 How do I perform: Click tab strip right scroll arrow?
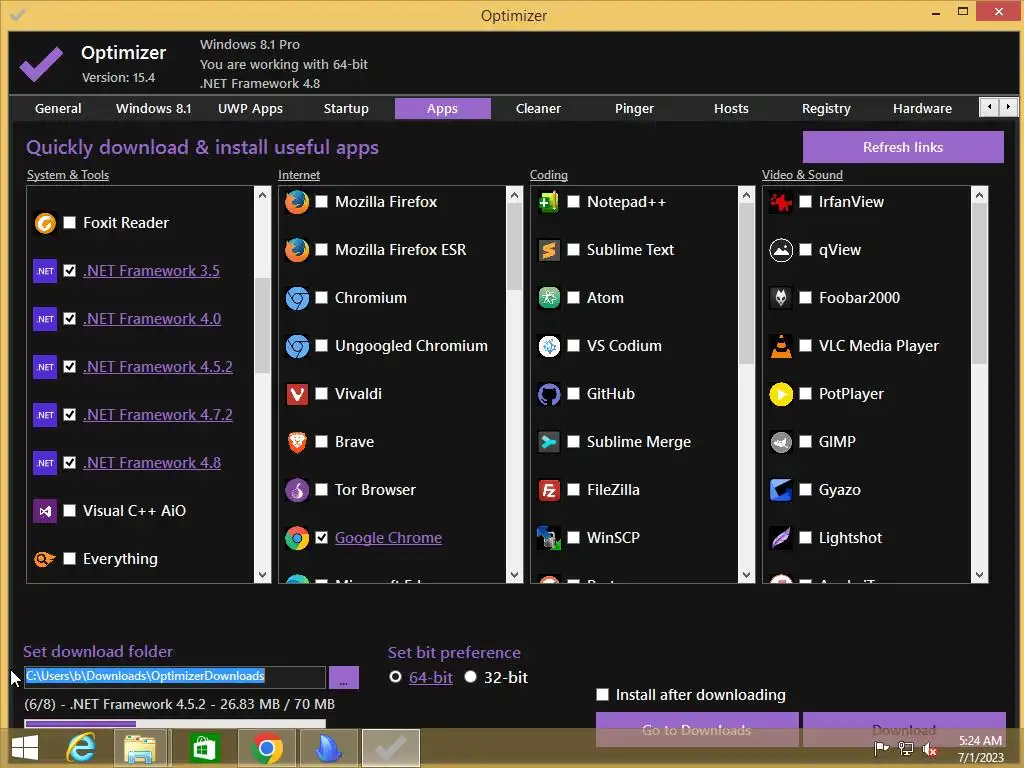[x=1008, y=107]
